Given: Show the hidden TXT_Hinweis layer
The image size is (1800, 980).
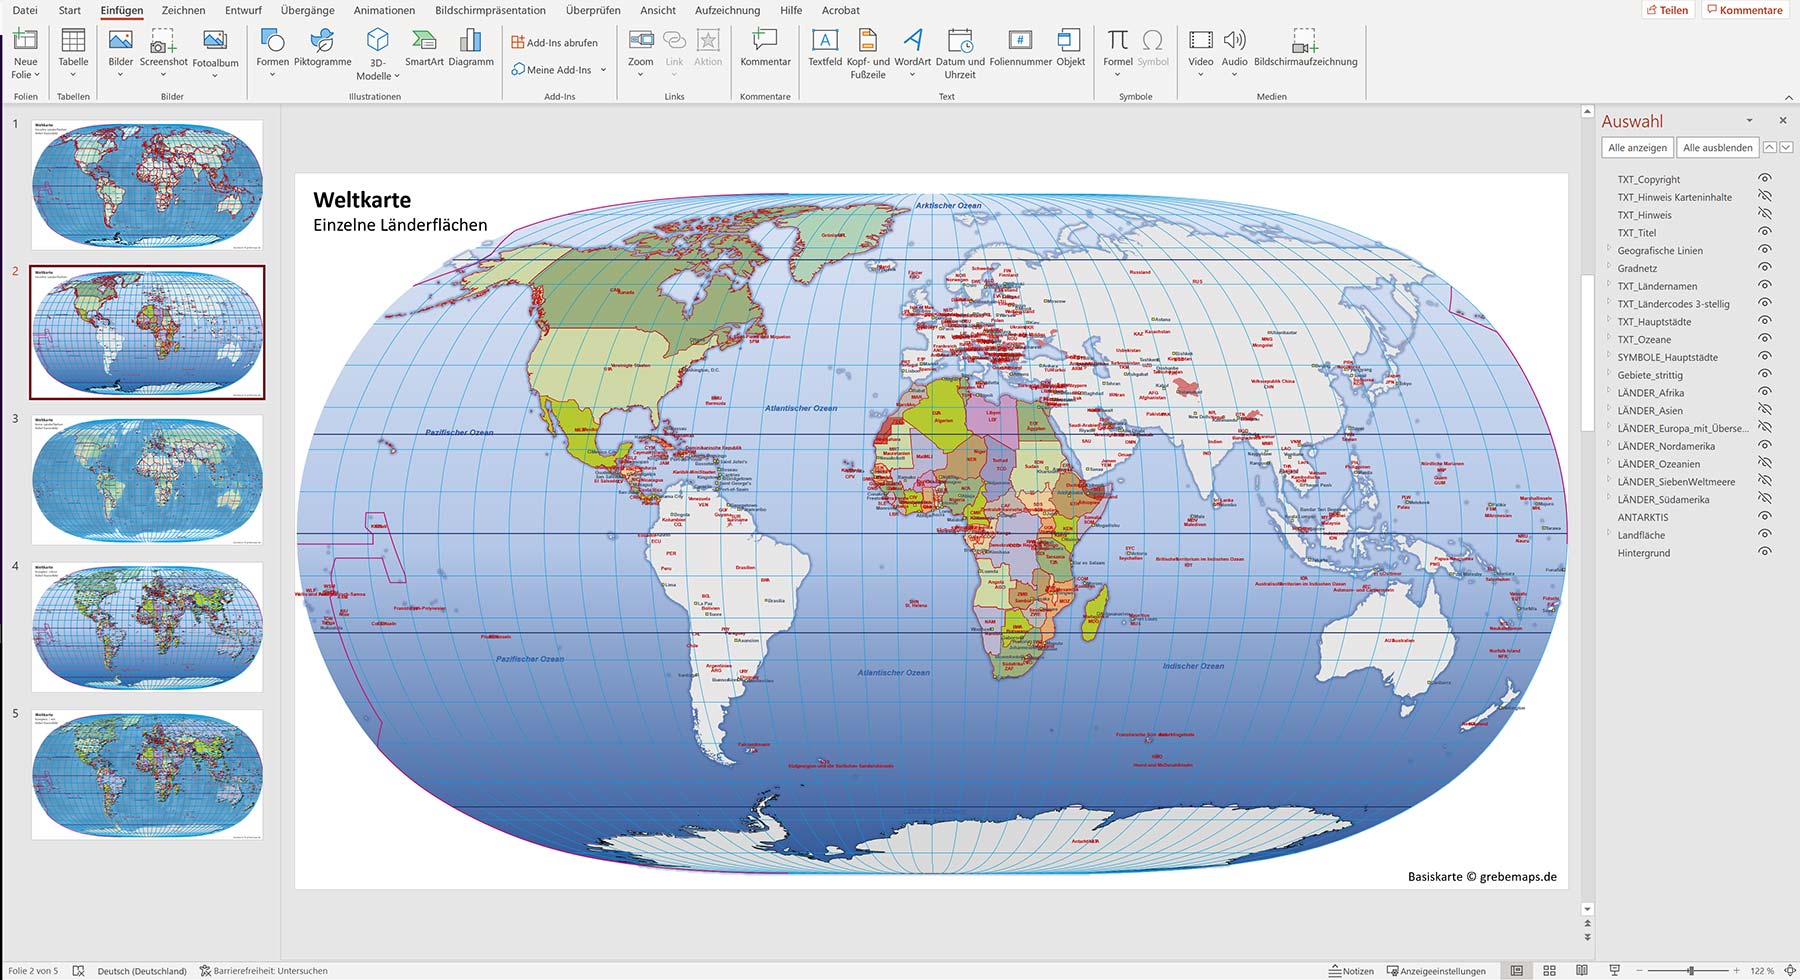Looking at the screenshot, I should click(1765, 214).
